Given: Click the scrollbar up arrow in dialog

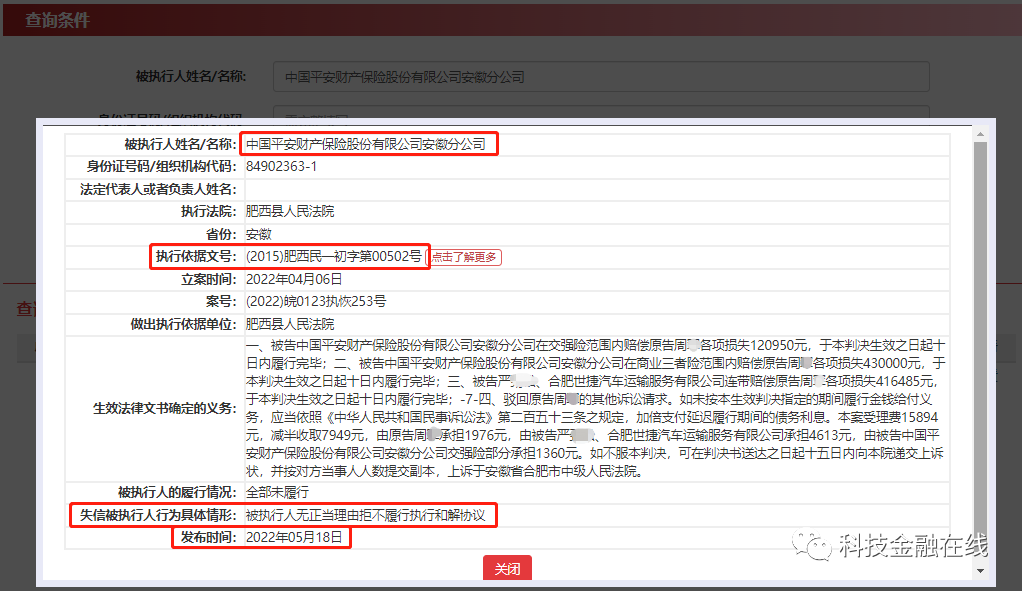Looking at the screenshot, I should 980,134.
